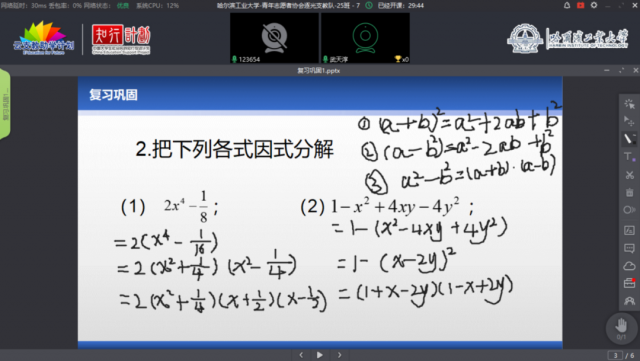The height and width of the screenshot is (361, 640).
Task: Select the scissors cut tool
Action: point(629,175)
